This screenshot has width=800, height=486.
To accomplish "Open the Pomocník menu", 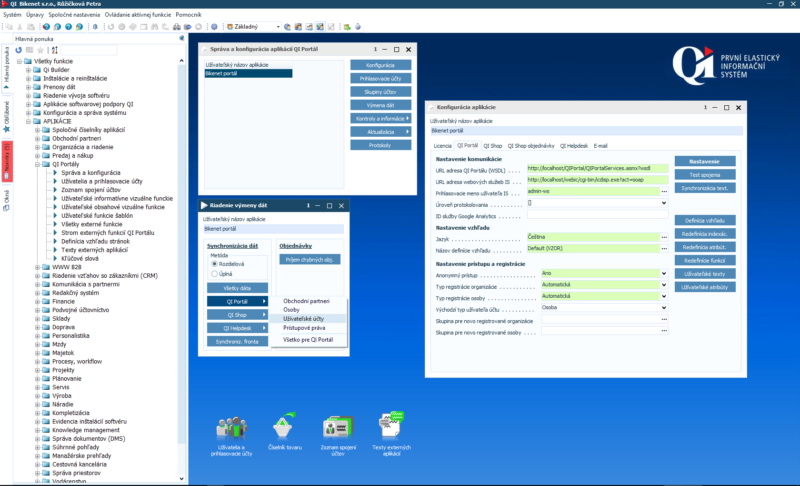I will pyautogui.click(x=188, y=15).
